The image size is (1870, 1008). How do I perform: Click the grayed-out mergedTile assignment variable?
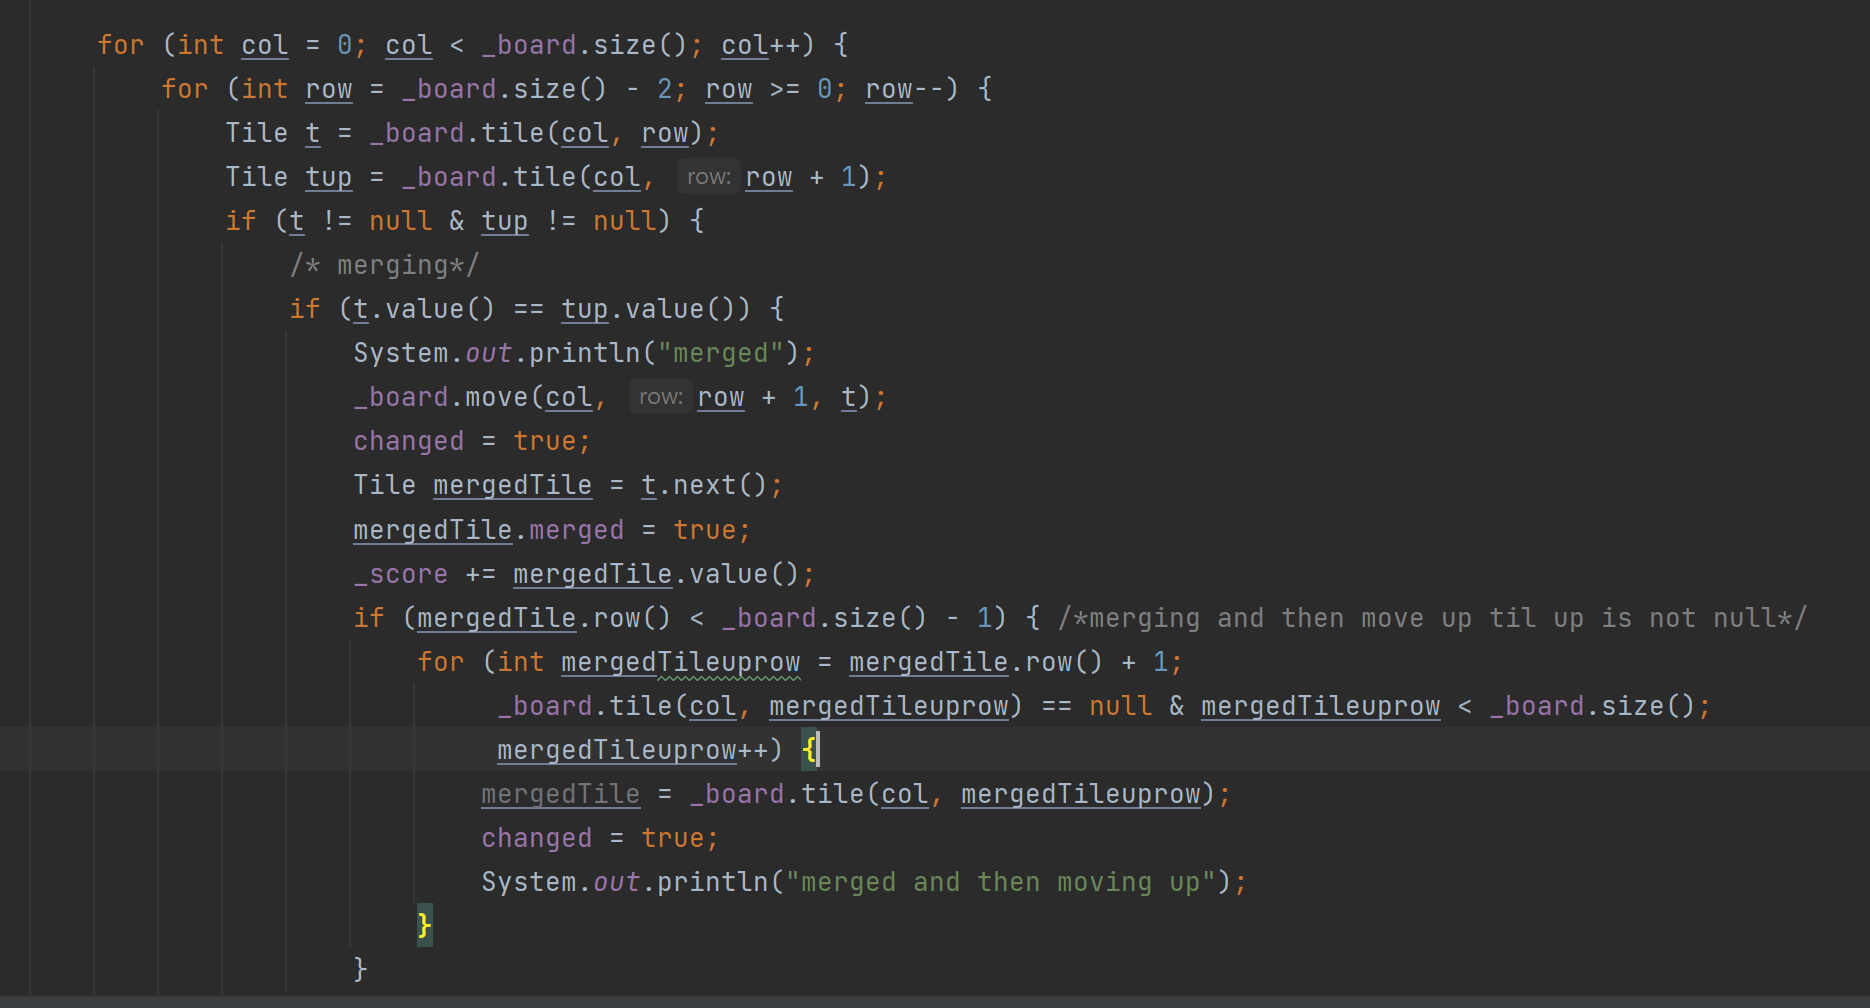pyautogui.click(x=560, y=794)
